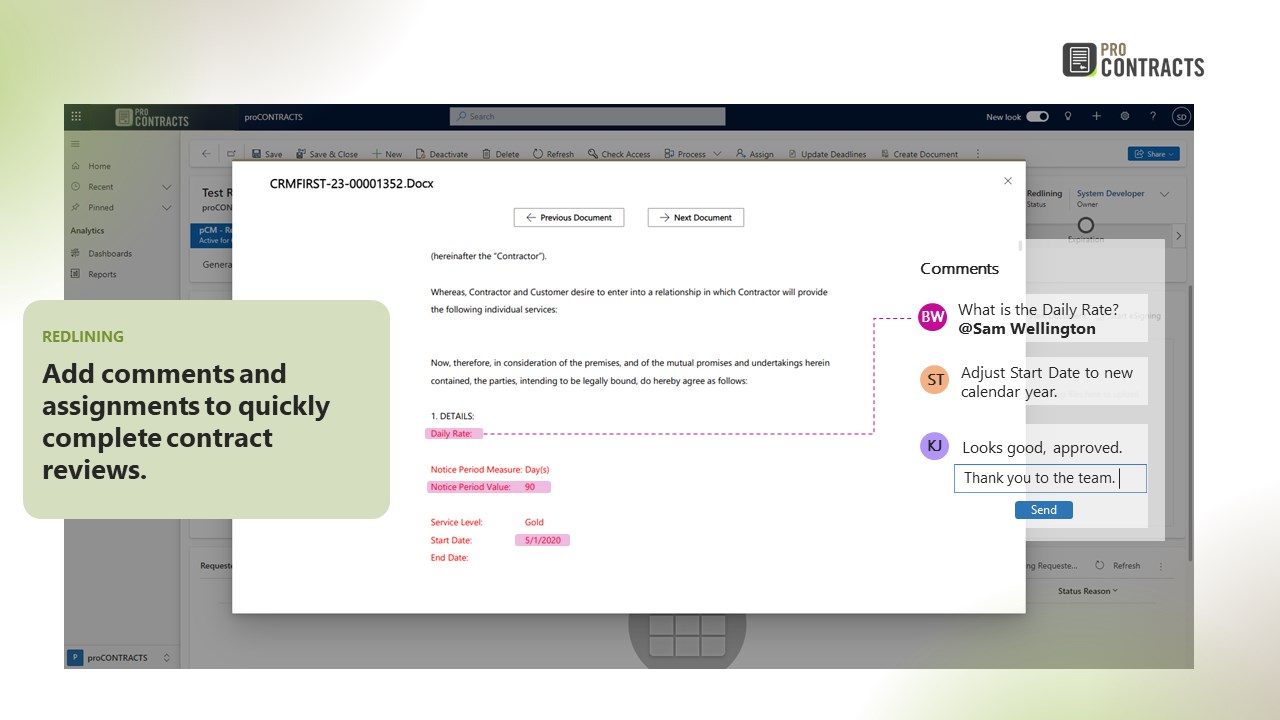Click the Service Level Gold text
1280x720 pixels.
[534, 522]
